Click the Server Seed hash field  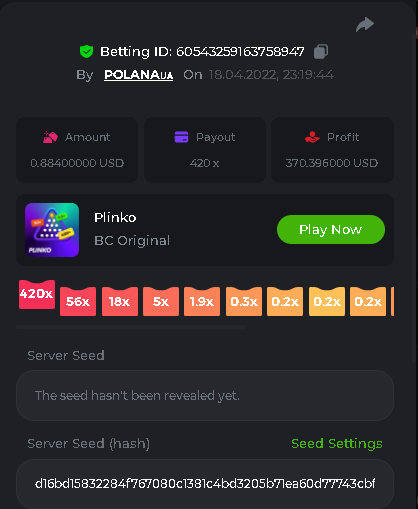(x=205, y=483)
